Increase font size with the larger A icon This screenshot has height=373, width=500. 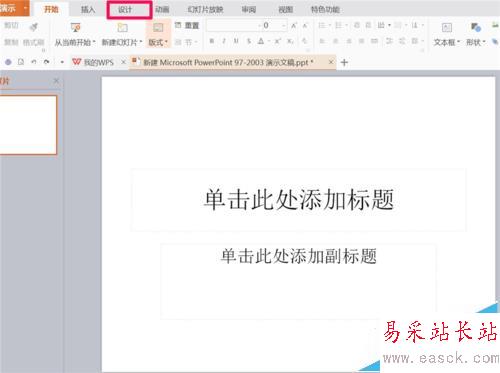(294, 25)
